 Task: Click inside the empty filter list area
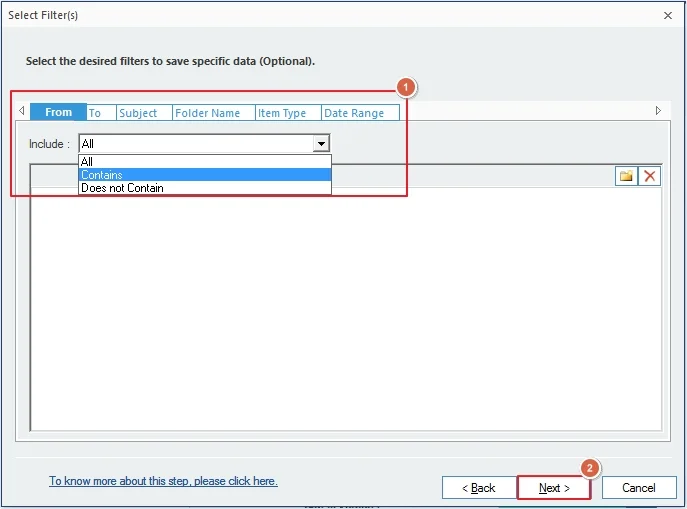(345, 309)
